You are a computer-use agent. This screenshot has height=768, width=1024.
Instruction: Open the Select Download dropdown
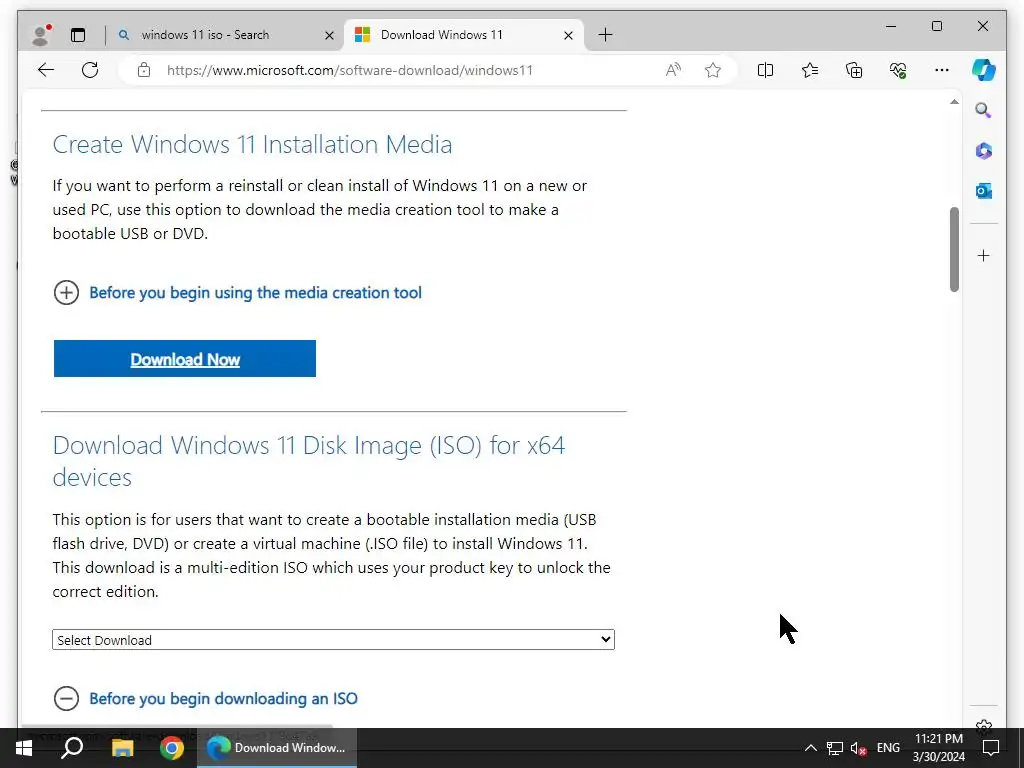333,639
